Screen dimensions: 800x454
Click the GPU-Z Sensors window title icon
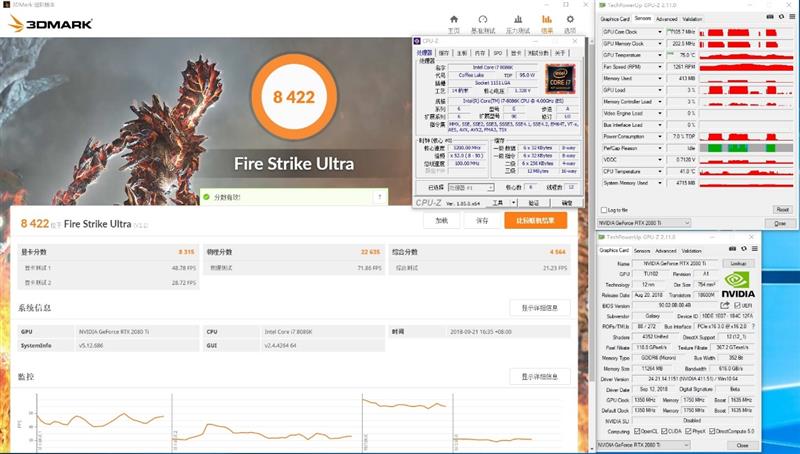pos(602,5)
